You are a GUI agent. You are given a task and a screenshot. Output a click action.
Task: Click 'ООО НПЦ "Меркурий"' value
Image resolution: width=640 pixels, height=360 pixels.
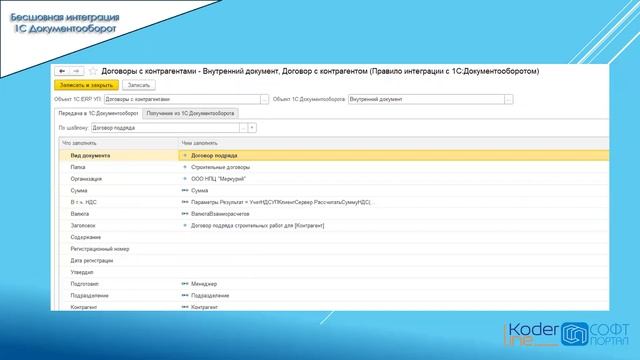[218, 179]
